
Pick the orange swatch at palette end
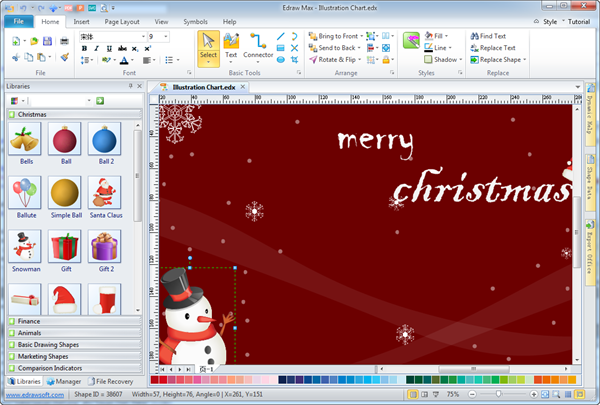click(x=572, y=380)
